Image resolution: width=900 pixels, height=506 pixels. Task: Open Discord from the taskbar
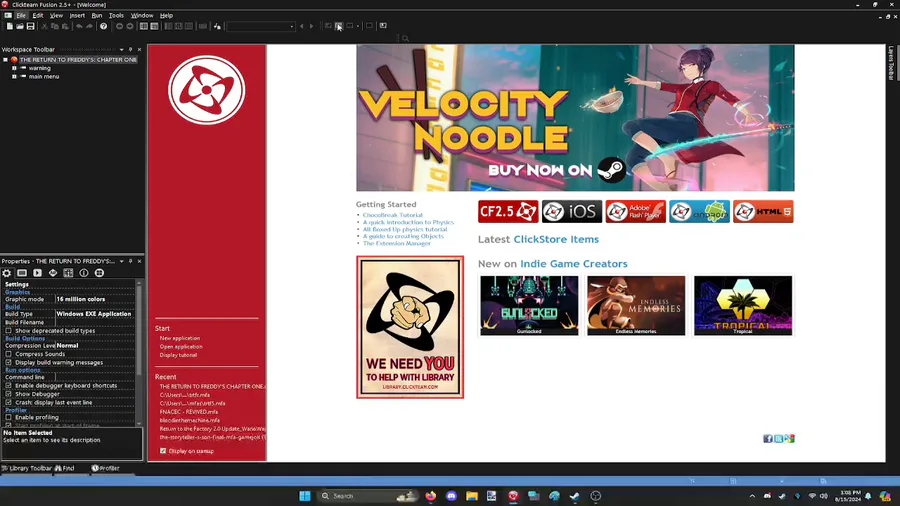click(x=451, y=496)
